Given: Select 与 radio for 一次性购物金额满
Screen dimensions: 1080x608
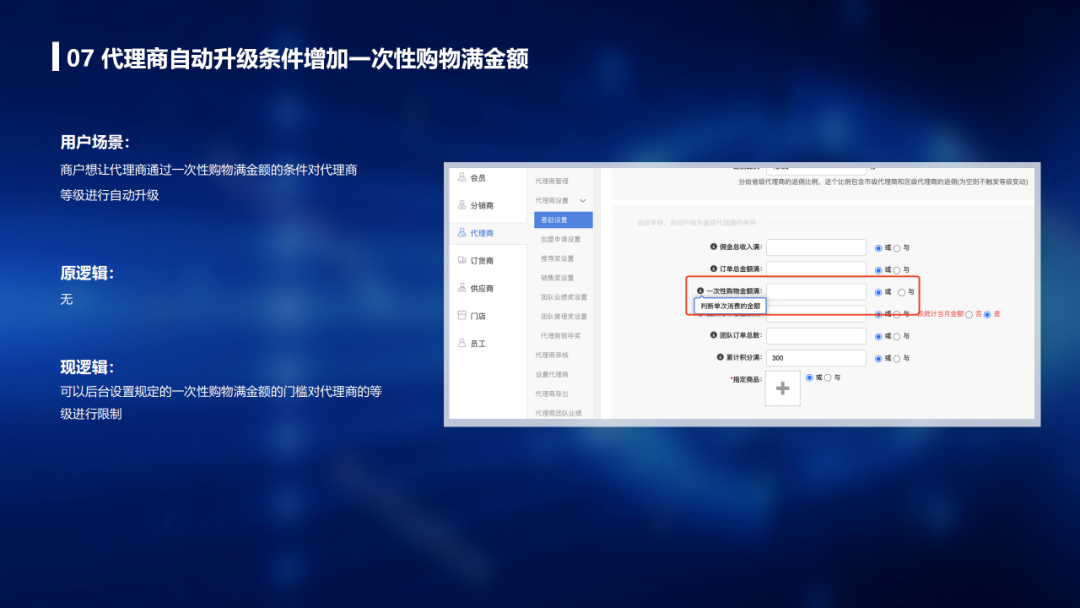Looking at the screenshot, I should [x=901, y=292].
